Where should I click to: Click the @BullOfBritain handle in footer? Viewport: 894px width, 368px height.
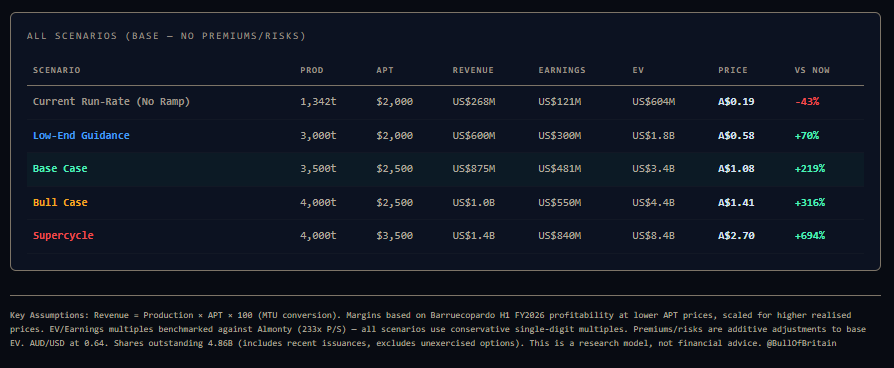803,344
